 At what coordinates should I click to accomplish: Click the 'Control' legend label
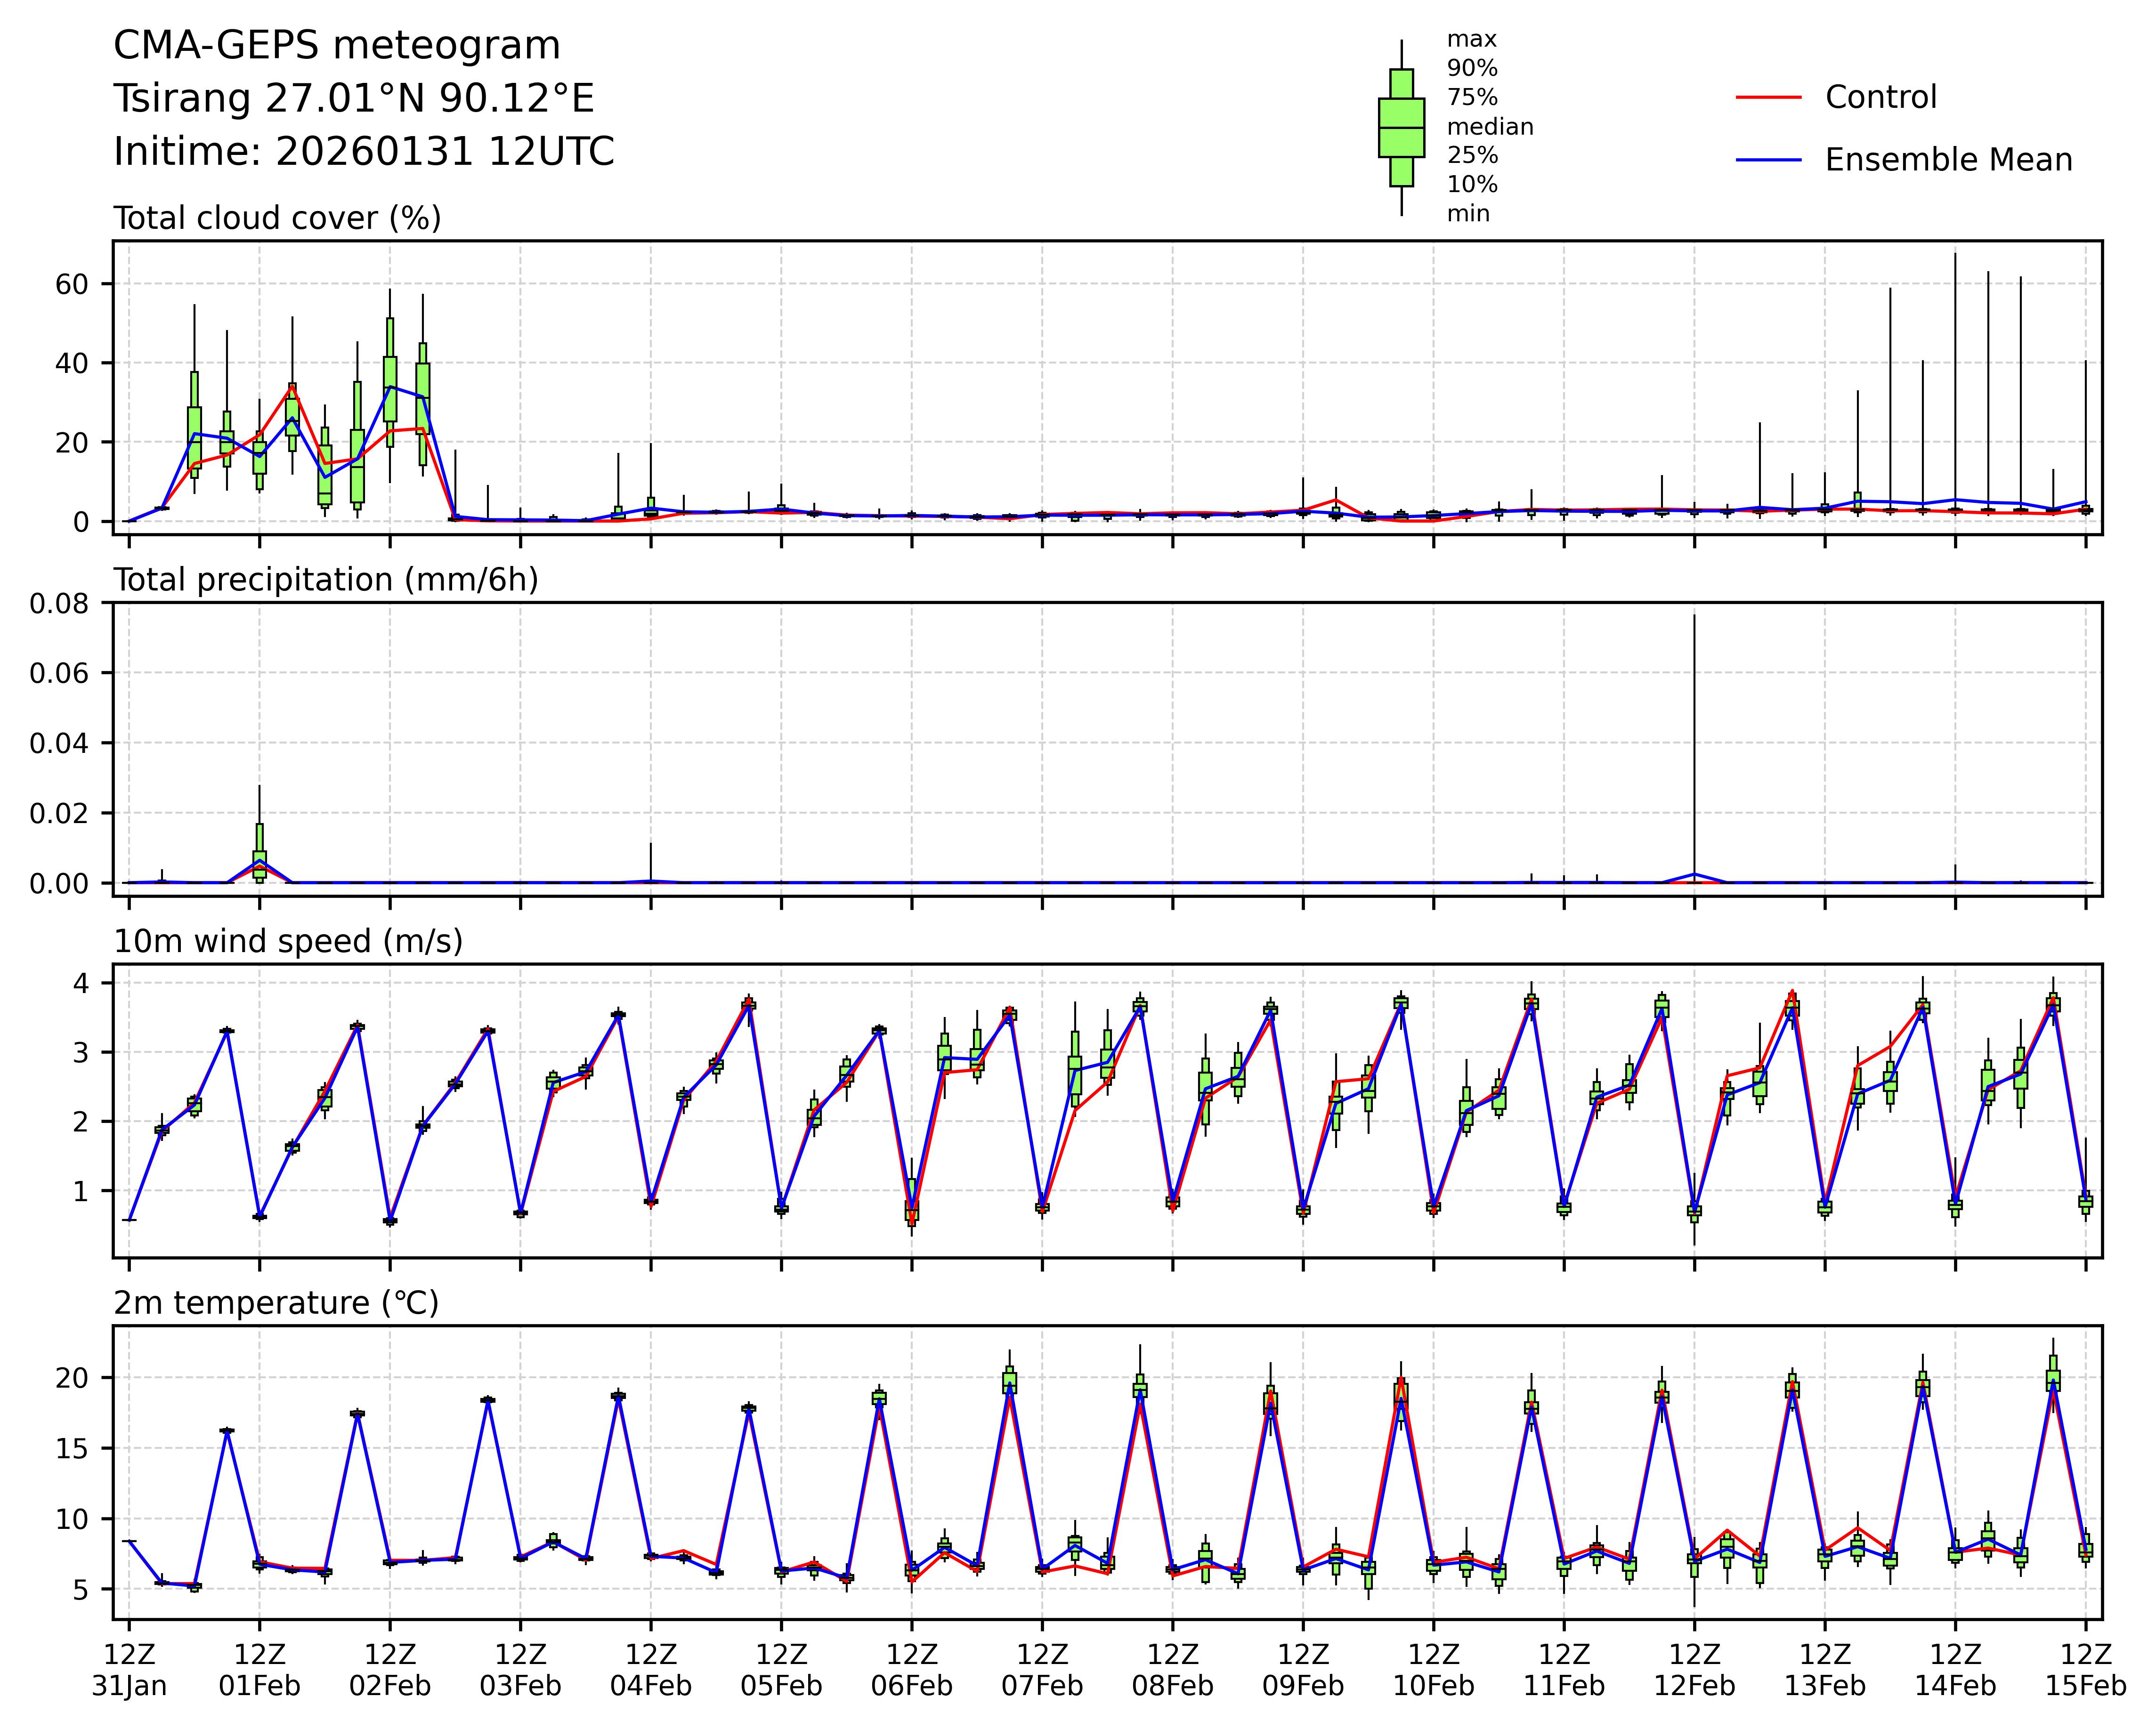tap(1880, 98)
